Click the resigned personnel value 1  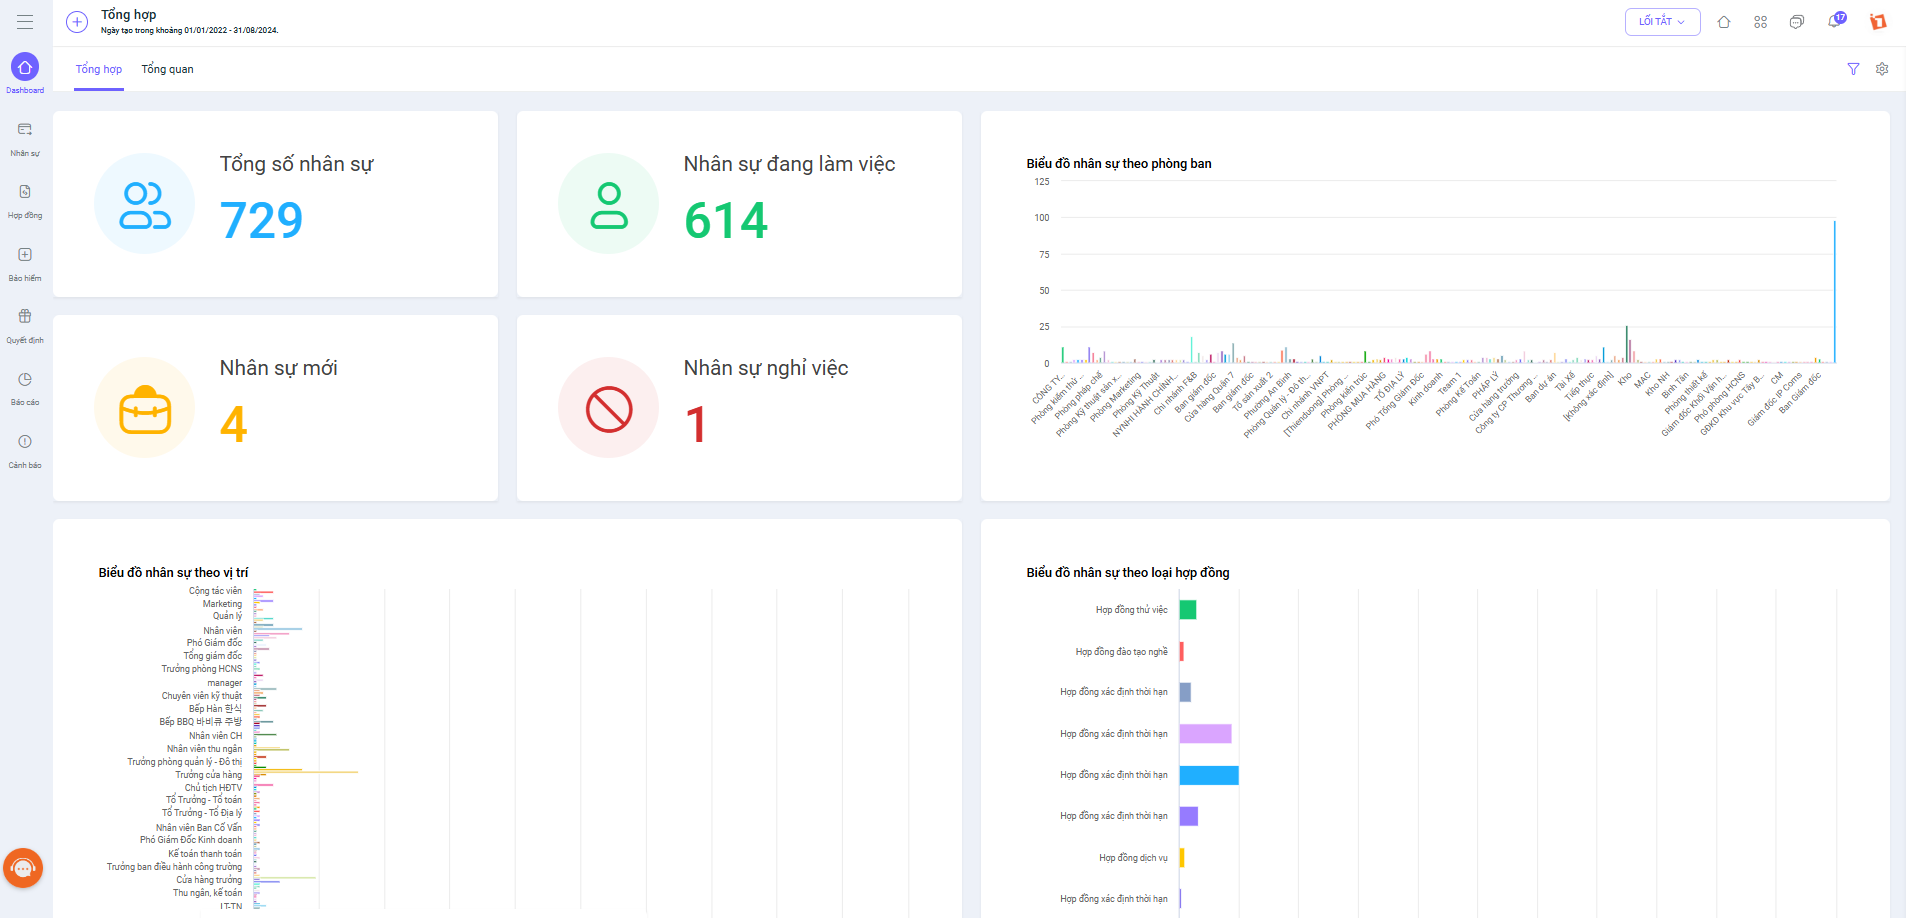click(696, 424)
